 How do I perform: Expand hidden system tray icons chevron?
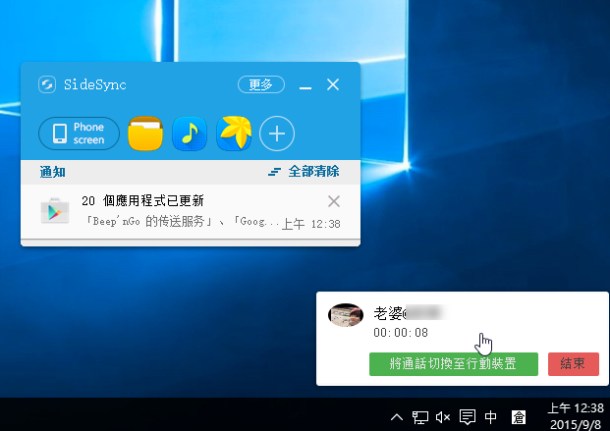(396, 417)
